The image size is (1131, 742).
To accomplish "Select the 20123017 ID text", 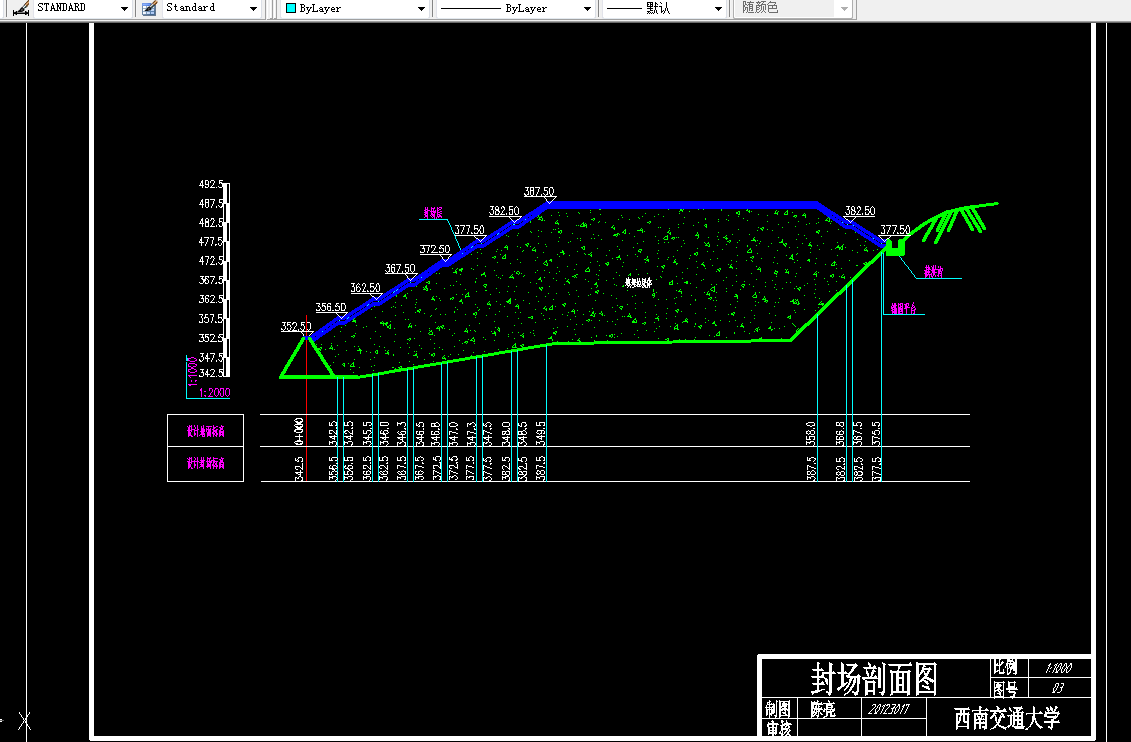I will point(888,710).
